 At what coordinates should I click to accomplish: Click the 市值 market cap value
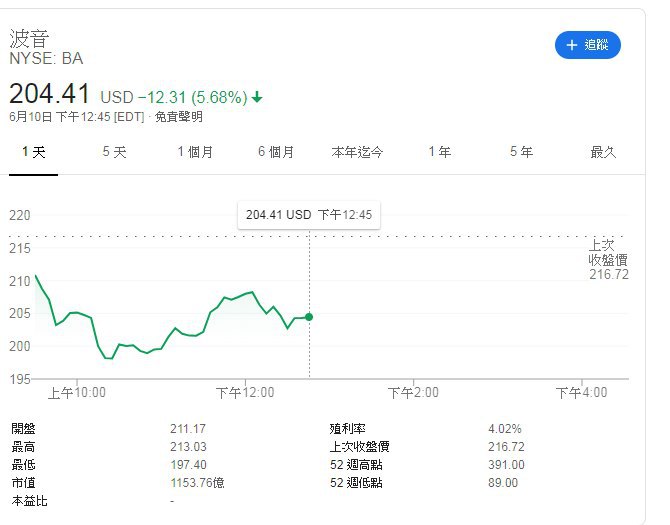196,483
